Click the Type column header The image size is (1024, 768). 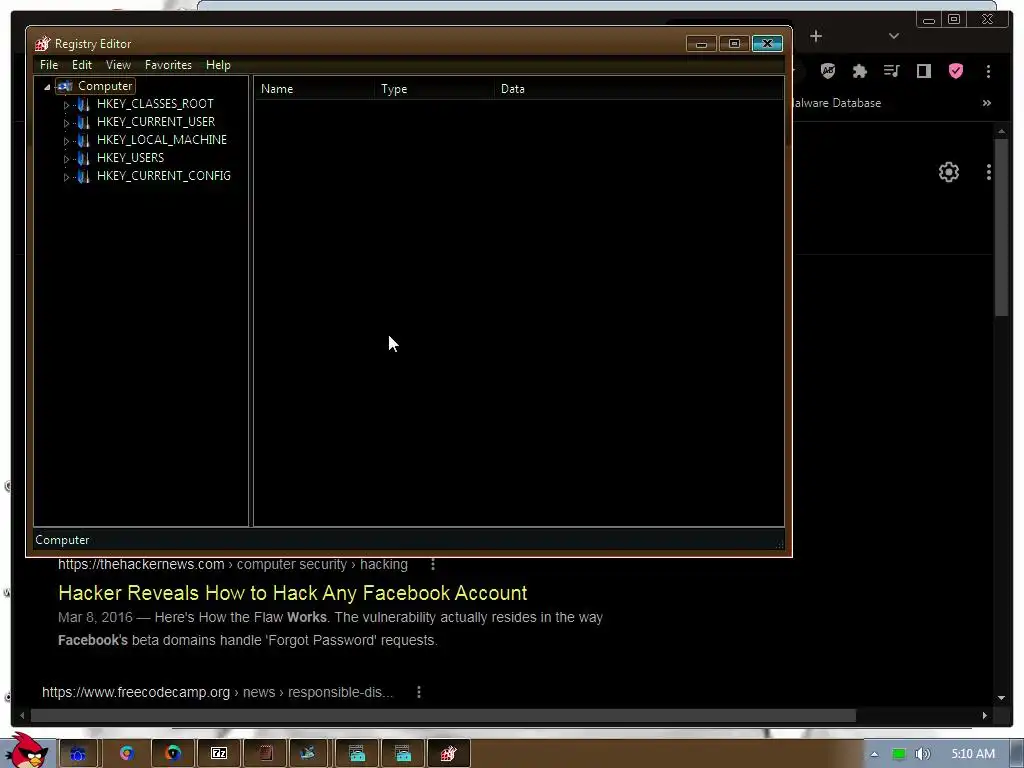coord(434,89)
